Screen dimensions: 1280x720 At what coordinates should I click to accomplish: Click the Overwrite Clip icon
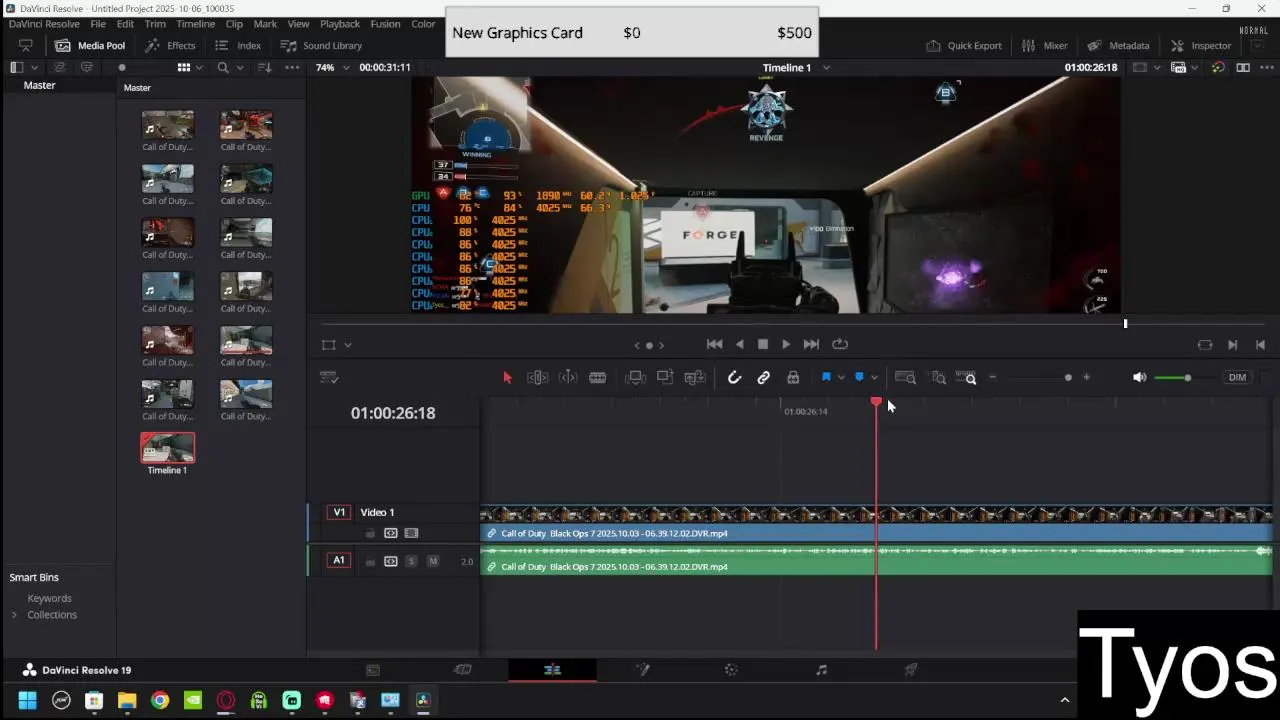tap(665, 377)
